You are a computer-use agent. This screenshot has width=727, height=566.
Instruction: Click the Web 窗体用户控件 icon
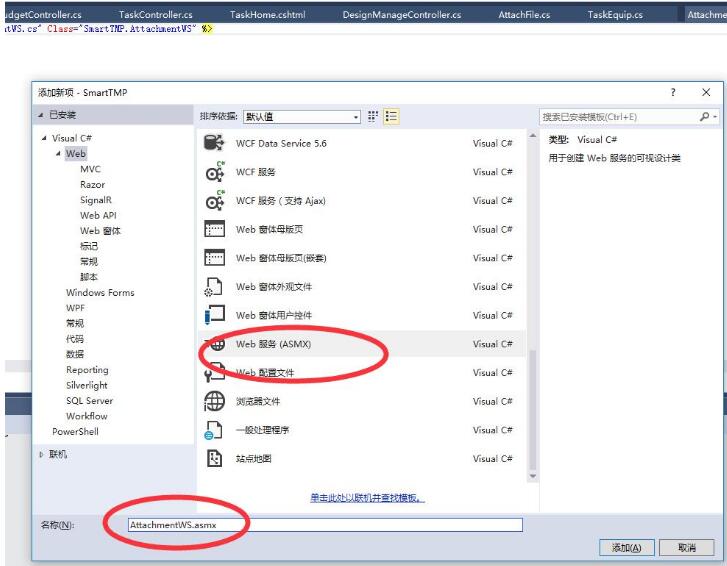(215, 315)
